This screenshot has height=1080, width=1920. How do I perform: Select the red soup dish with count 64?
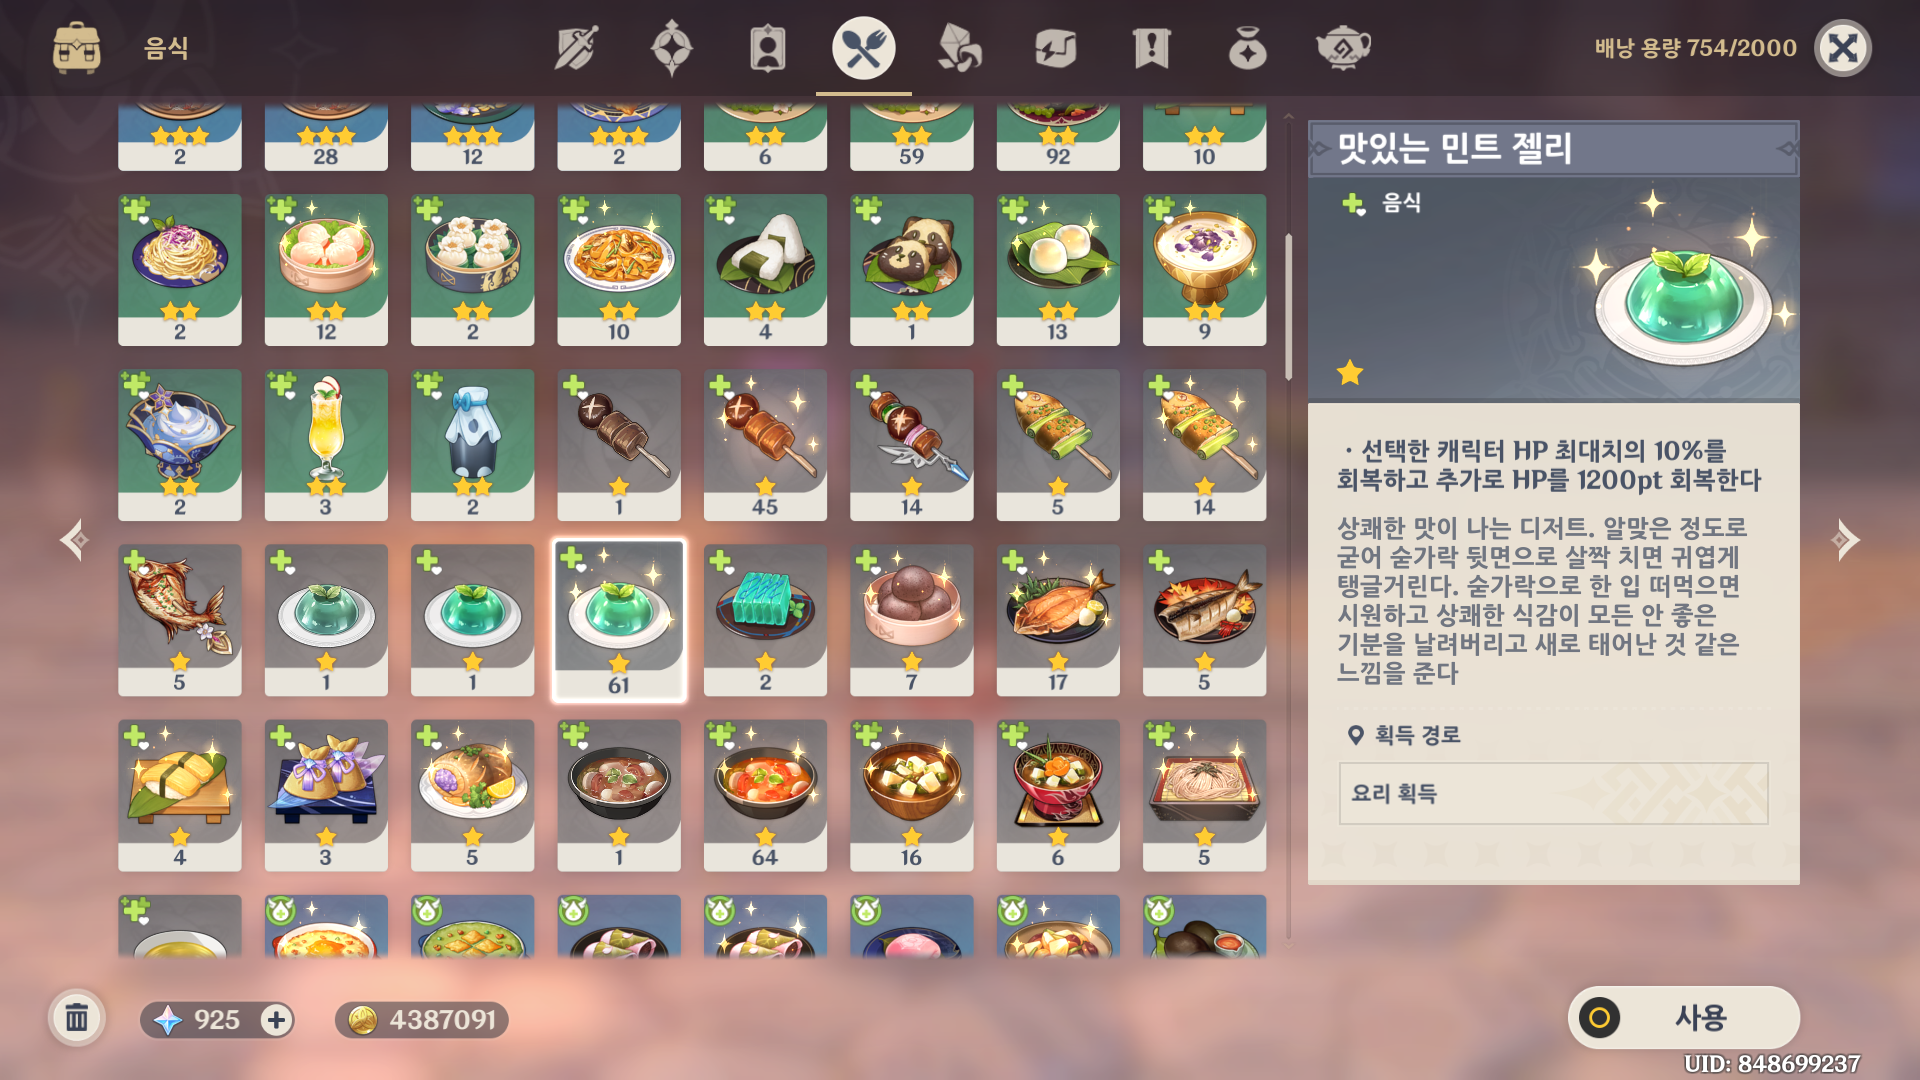pos(765,795)
